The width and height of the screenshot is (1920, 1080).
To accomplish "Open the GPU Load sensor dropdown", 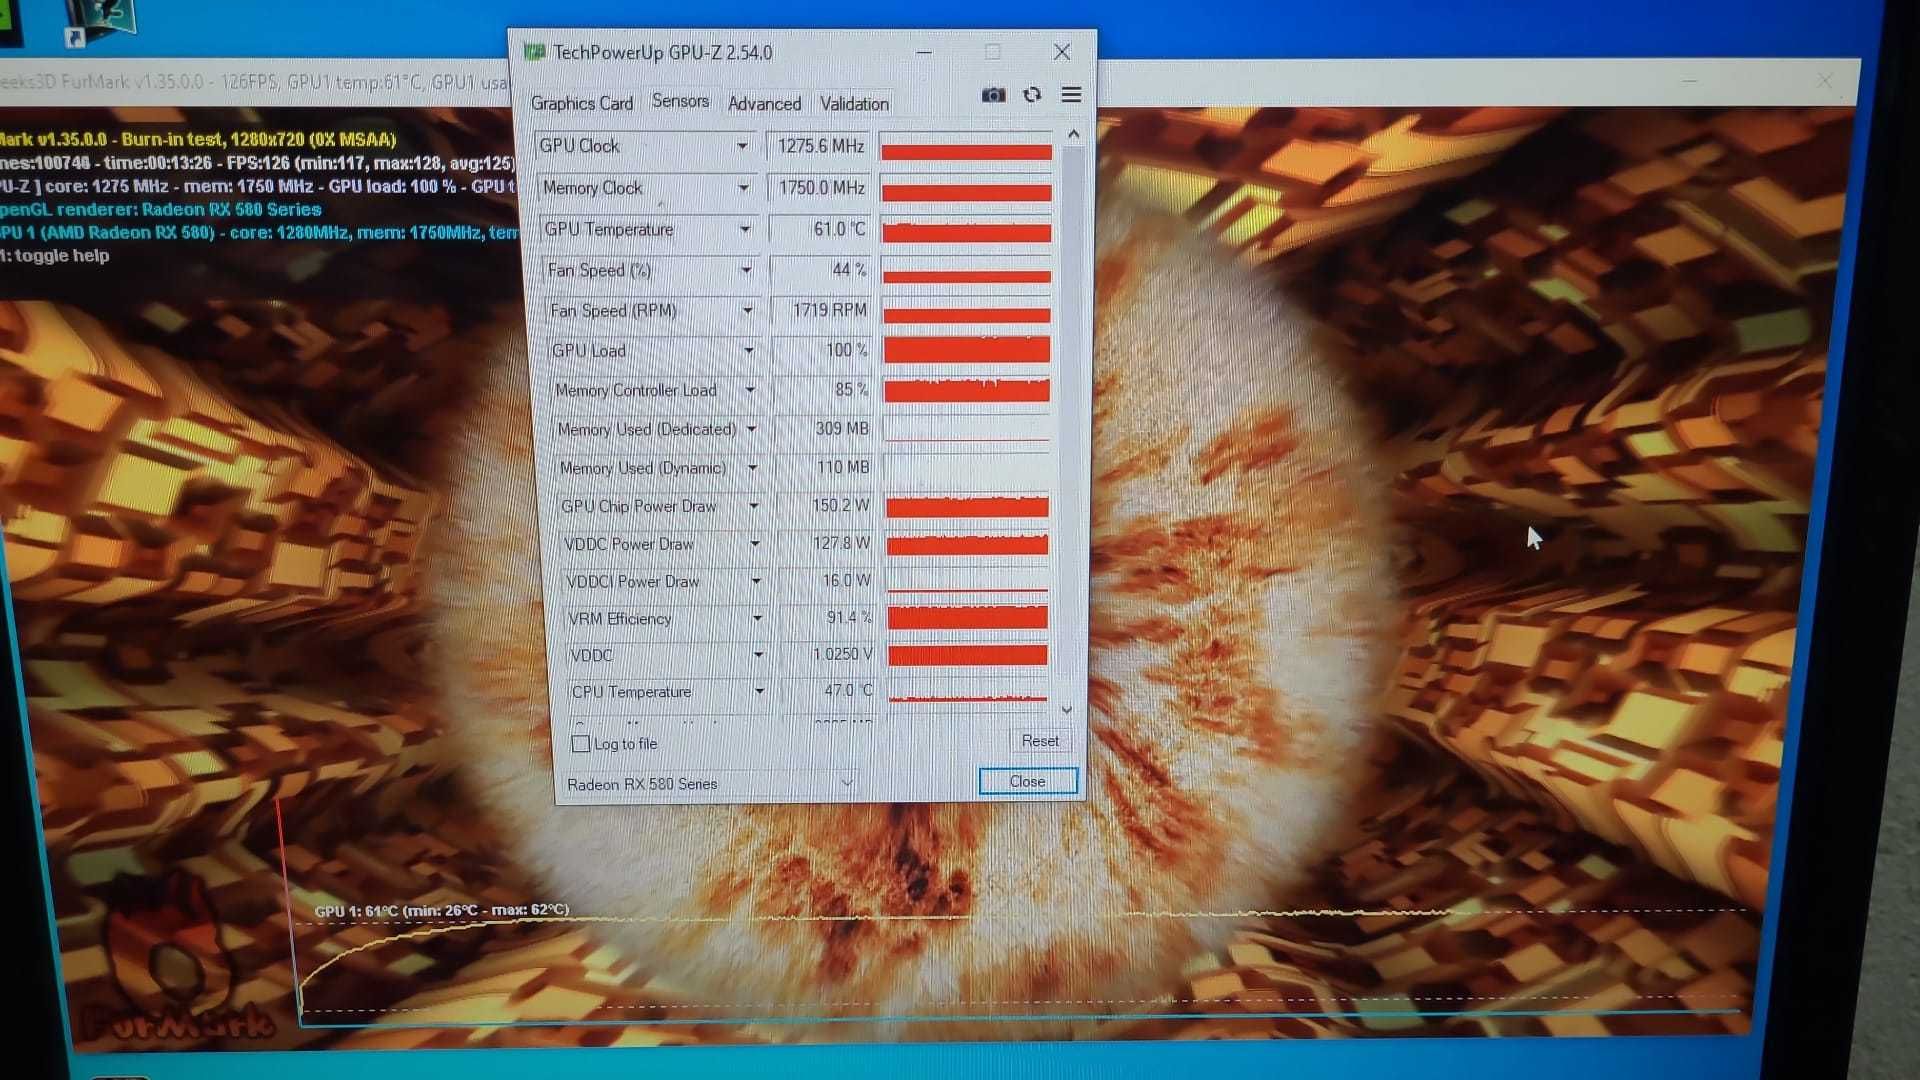I will pos(748,350).
